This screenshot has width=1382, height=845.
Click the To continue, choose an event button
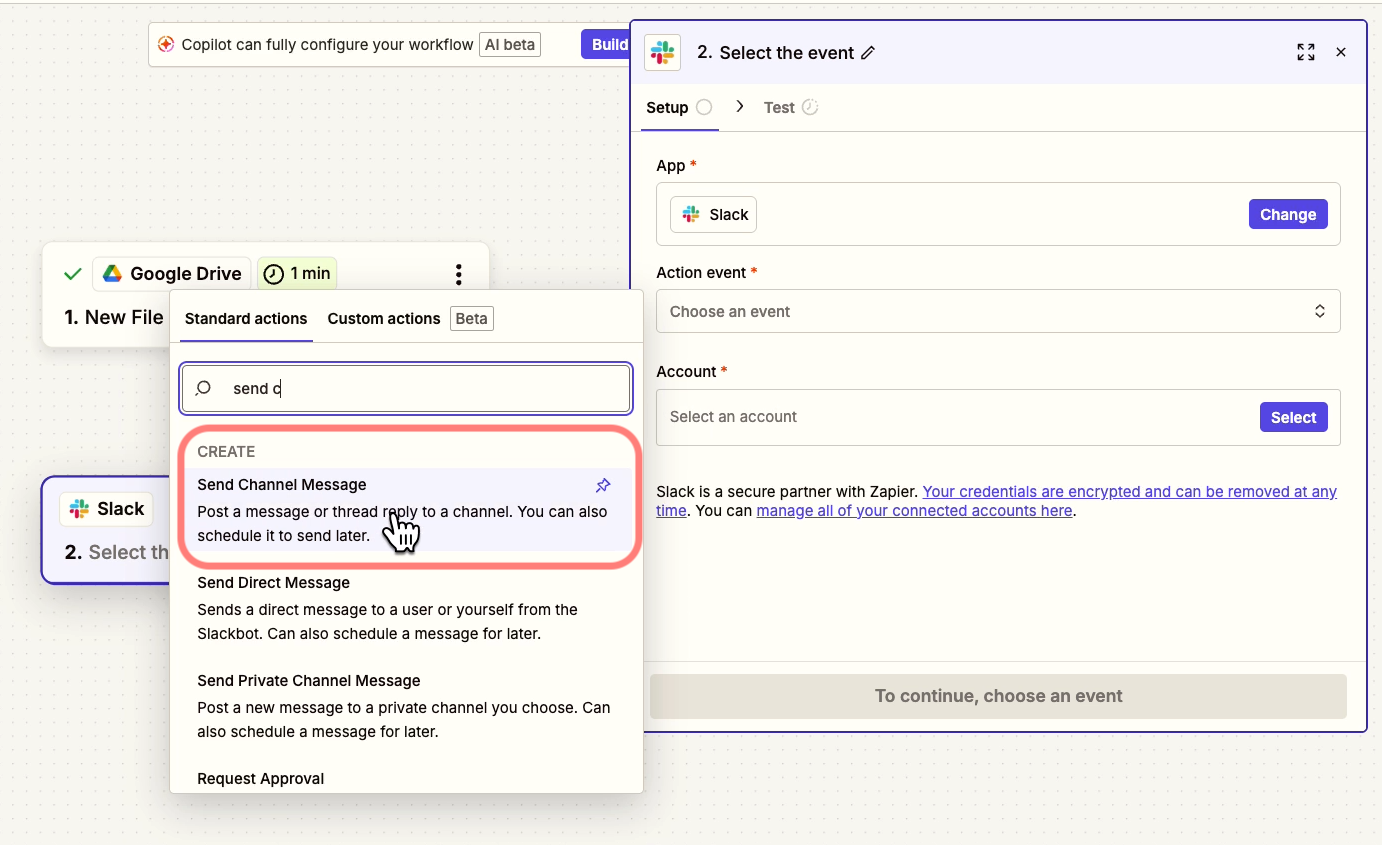(998, 696)
